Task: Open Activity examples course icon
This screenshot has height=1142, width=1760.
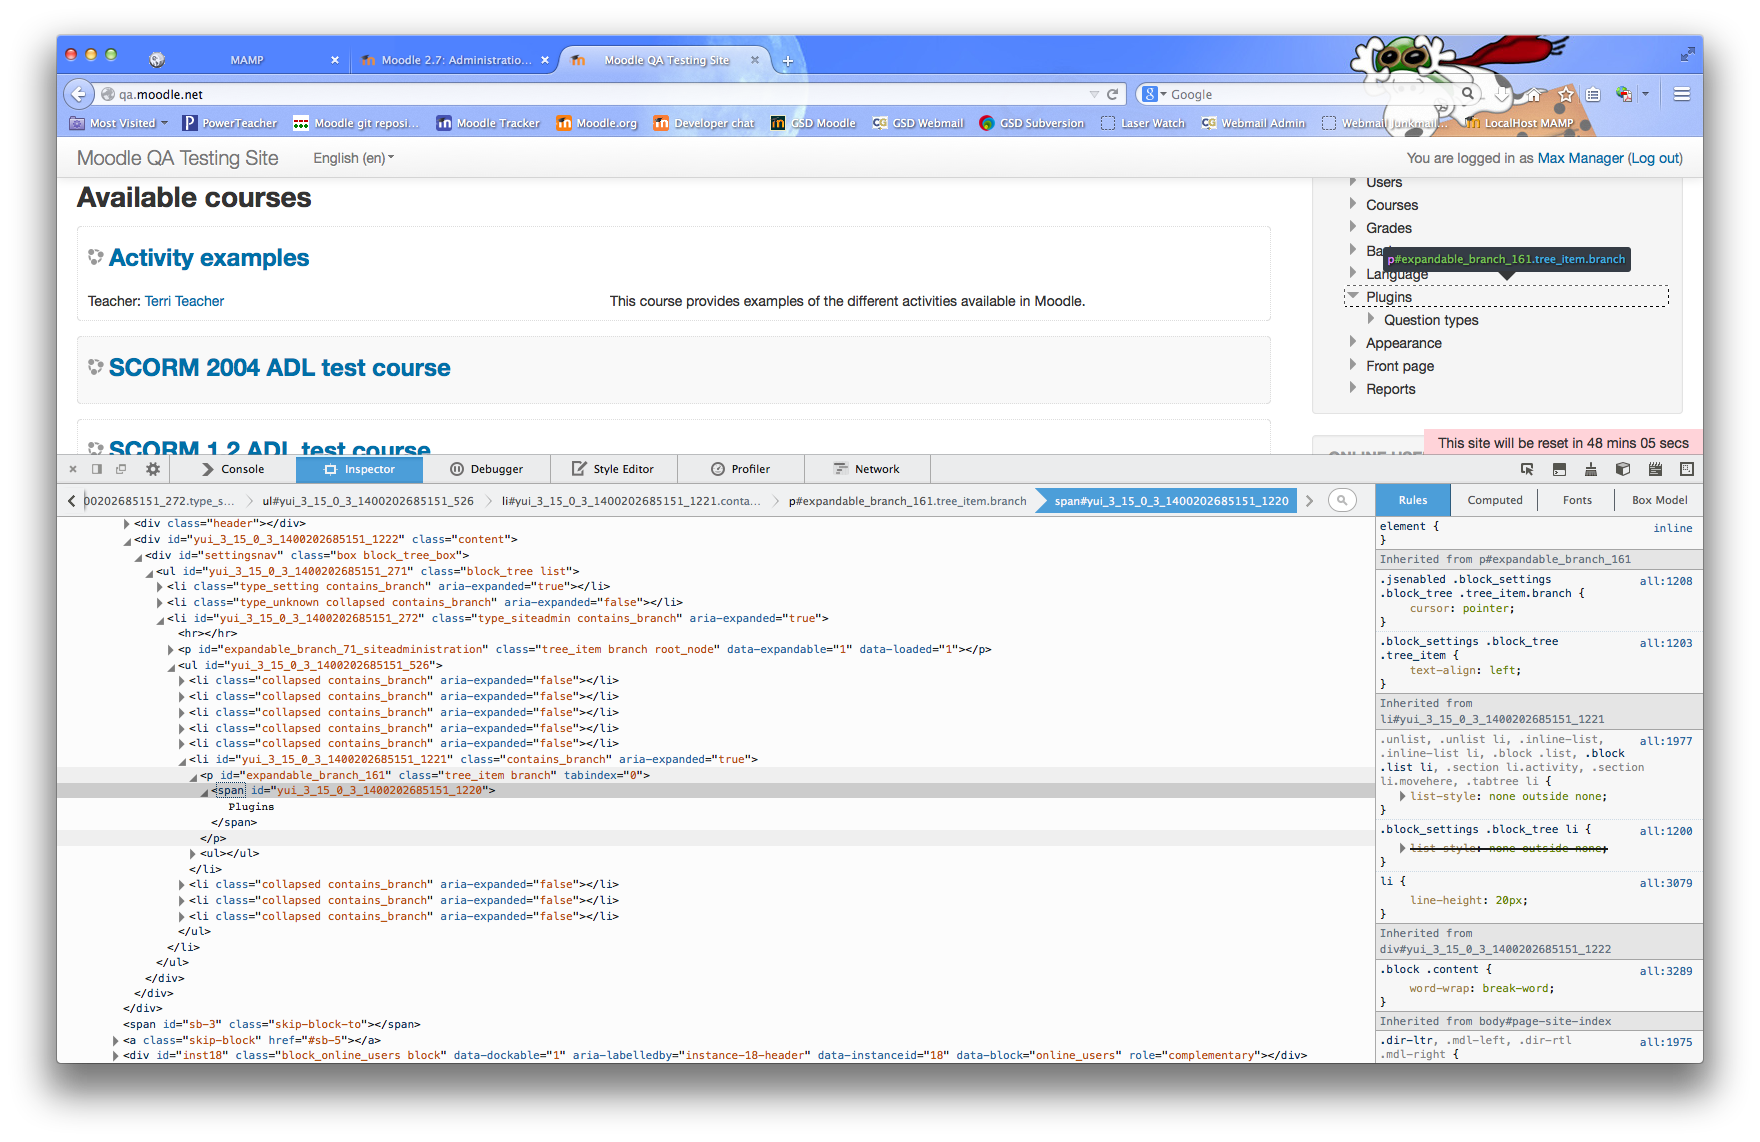Action: tap(96, 257)
